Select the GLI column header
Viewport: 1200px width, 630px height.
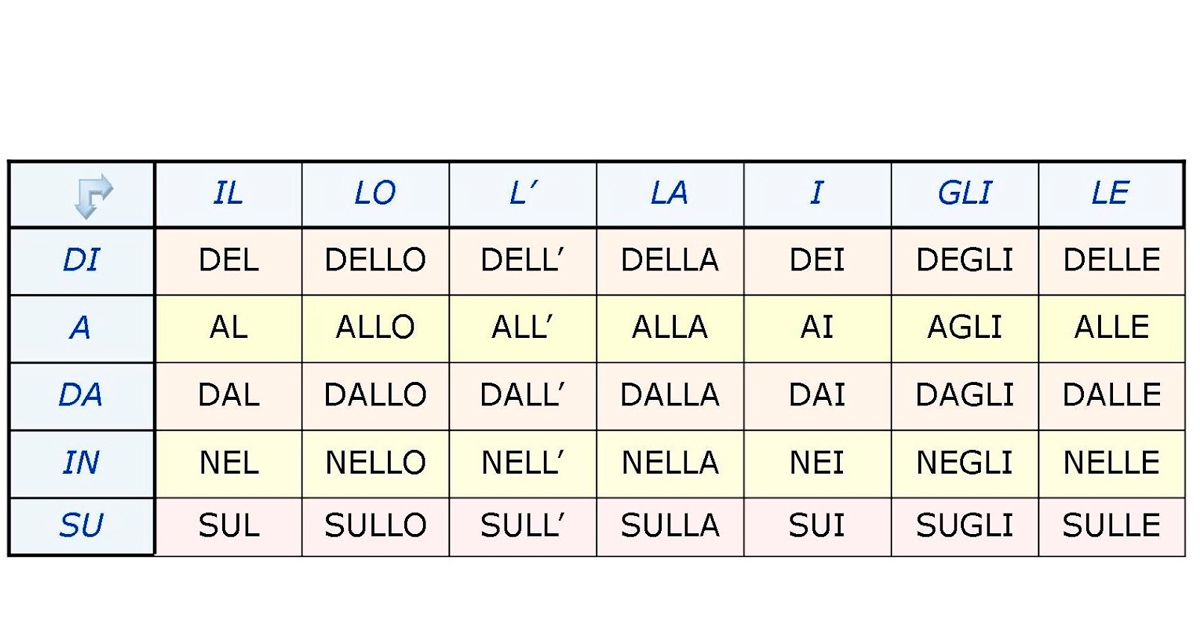[x=964, y=194]
